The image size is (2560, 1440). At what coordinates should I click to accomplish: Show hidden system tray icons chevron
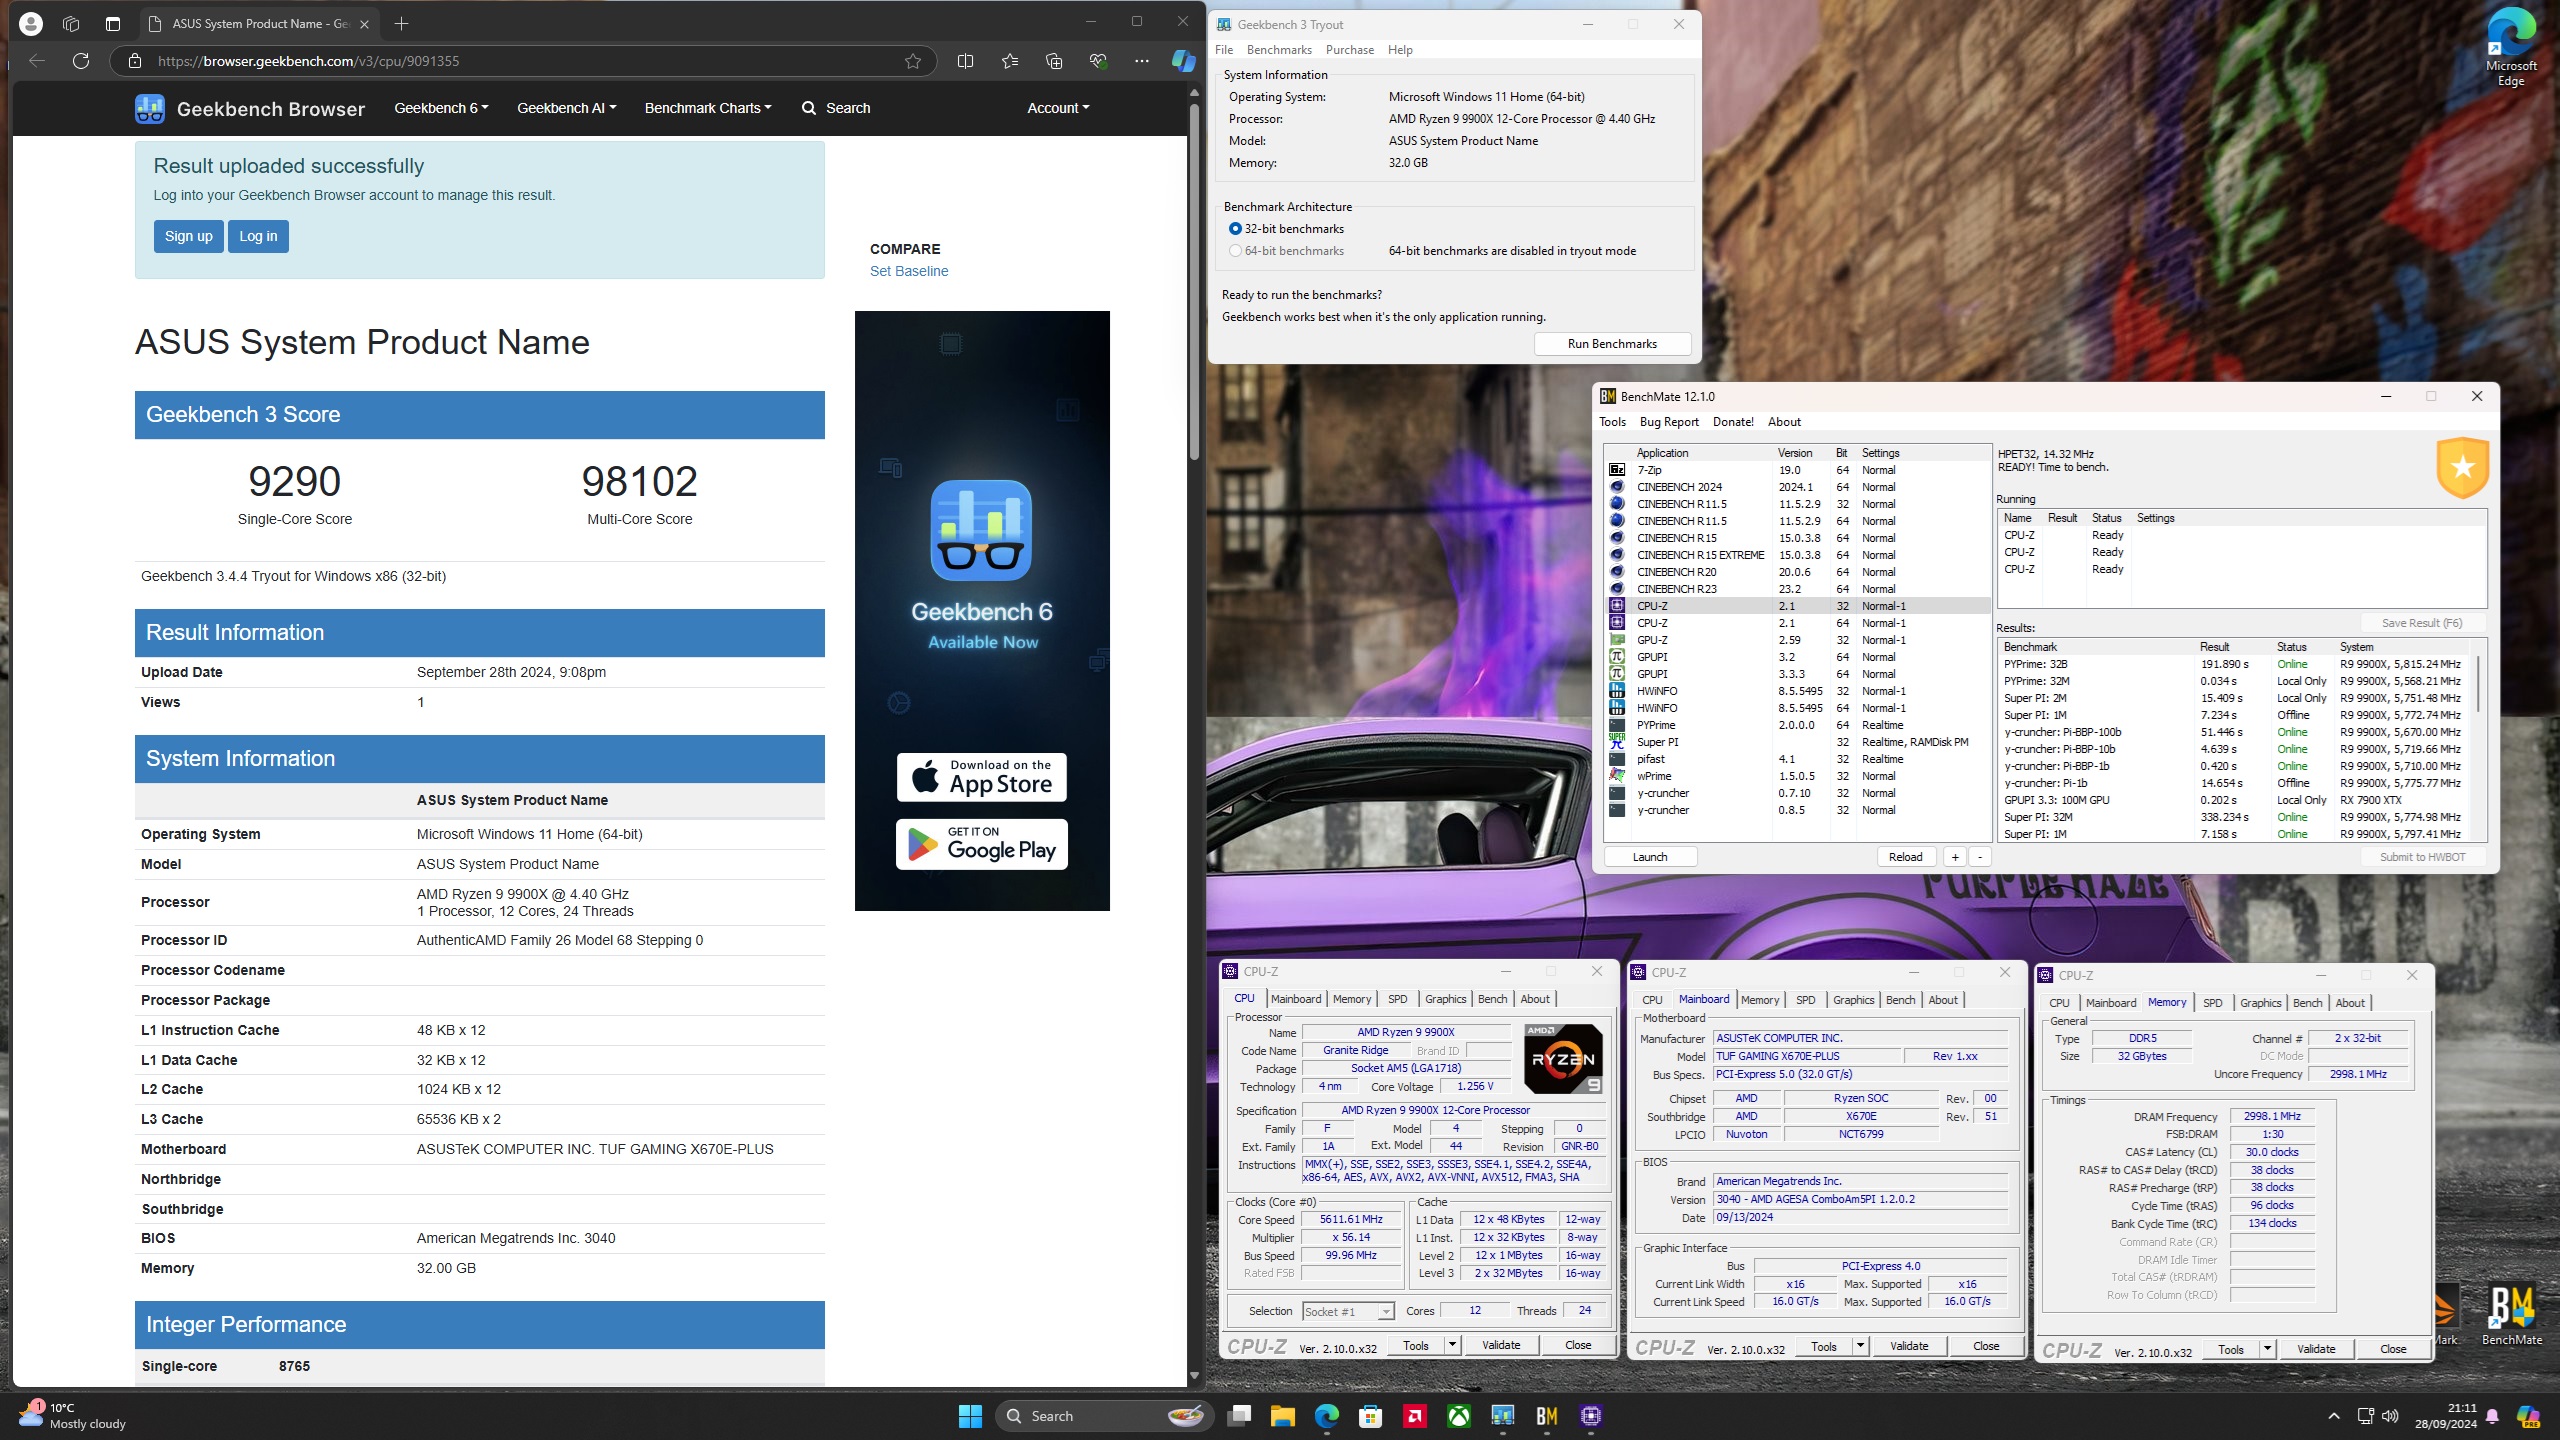[x=2334, y=1416]
